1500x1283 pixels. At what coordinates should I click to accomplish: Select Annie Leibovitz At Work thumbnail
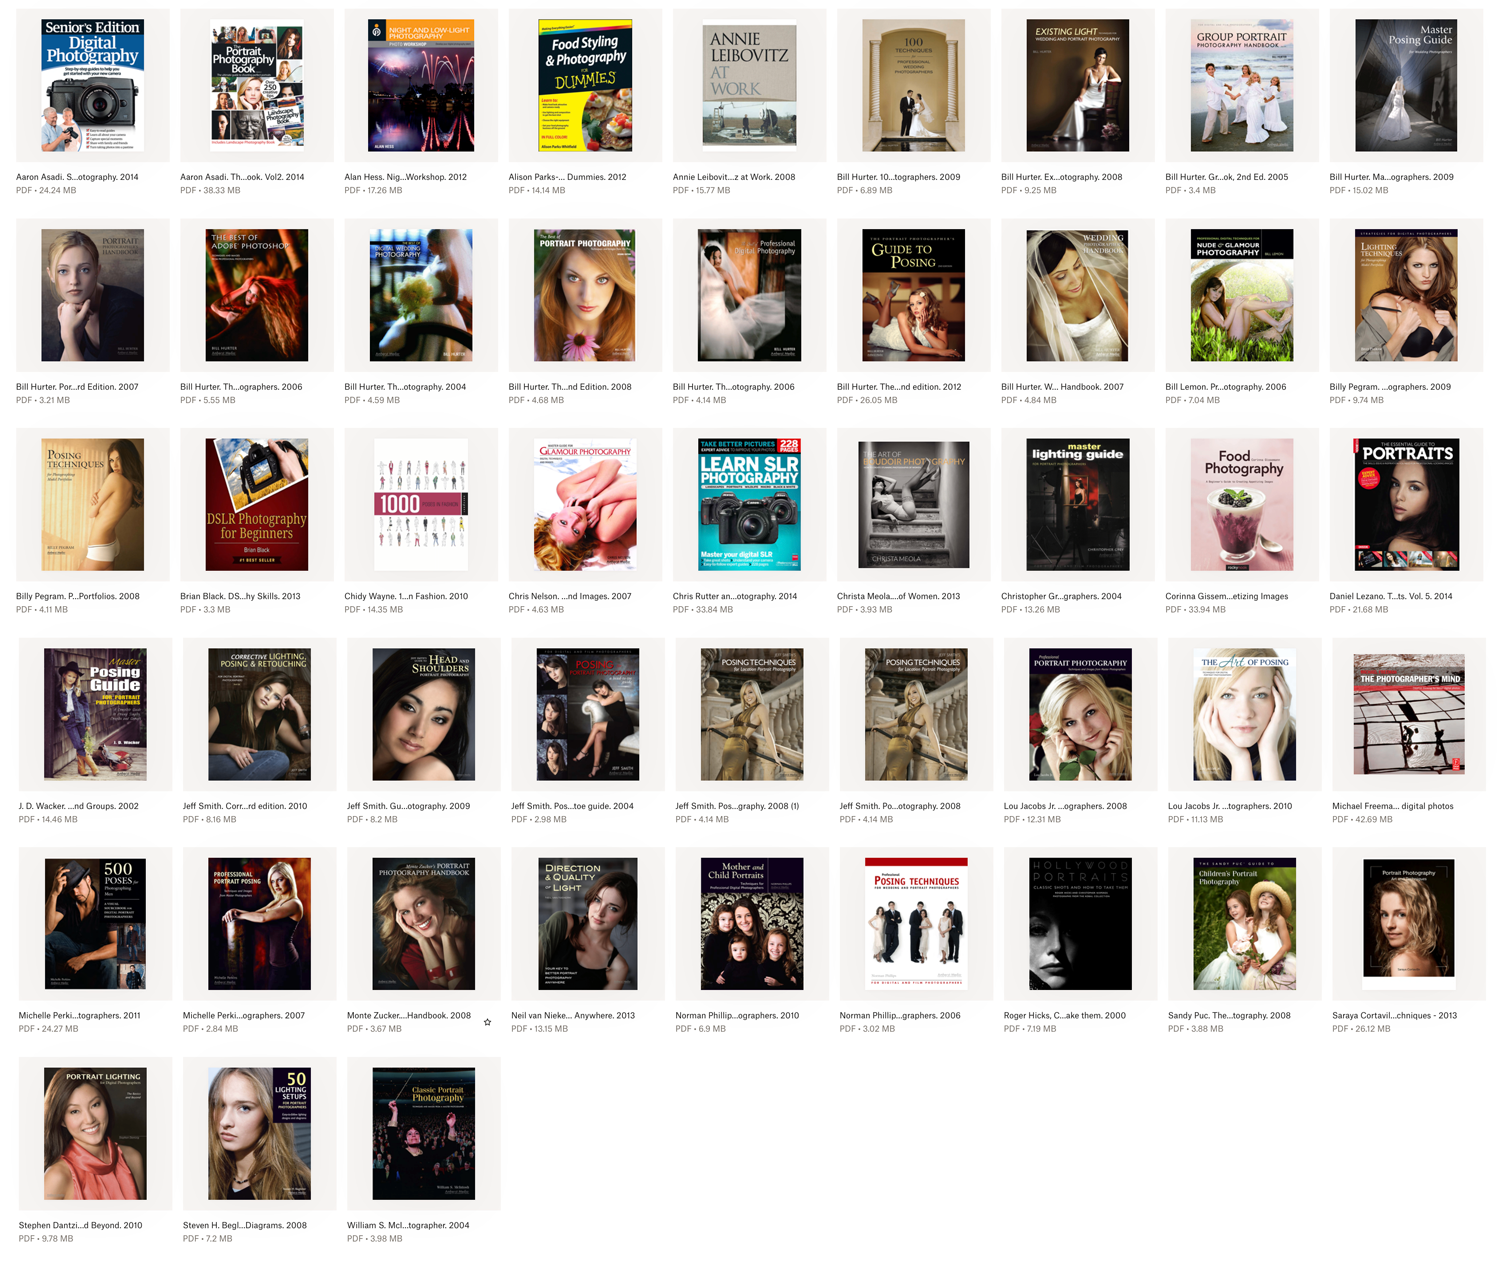749,85
